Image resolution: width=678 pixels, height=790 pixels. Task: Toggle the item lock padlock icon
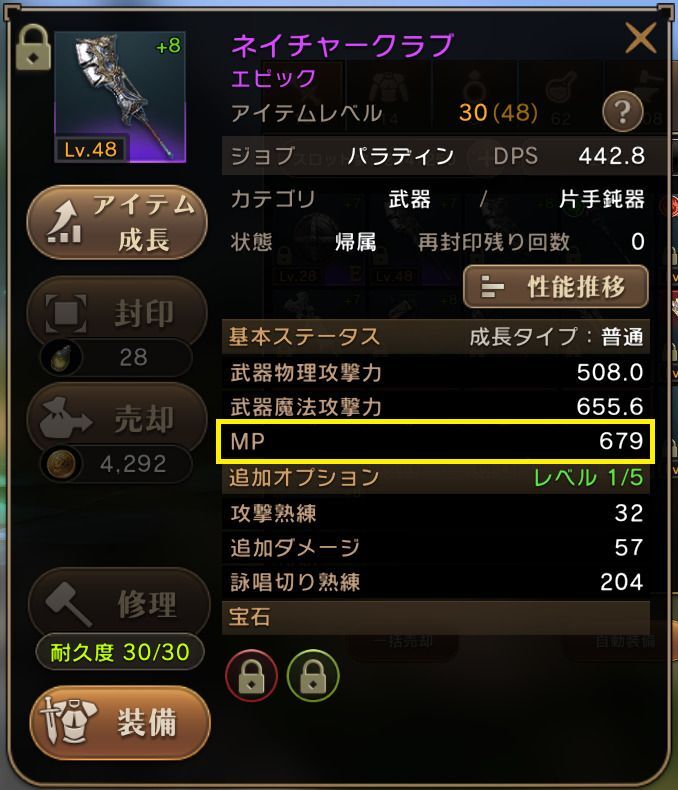tap(33, 48)
